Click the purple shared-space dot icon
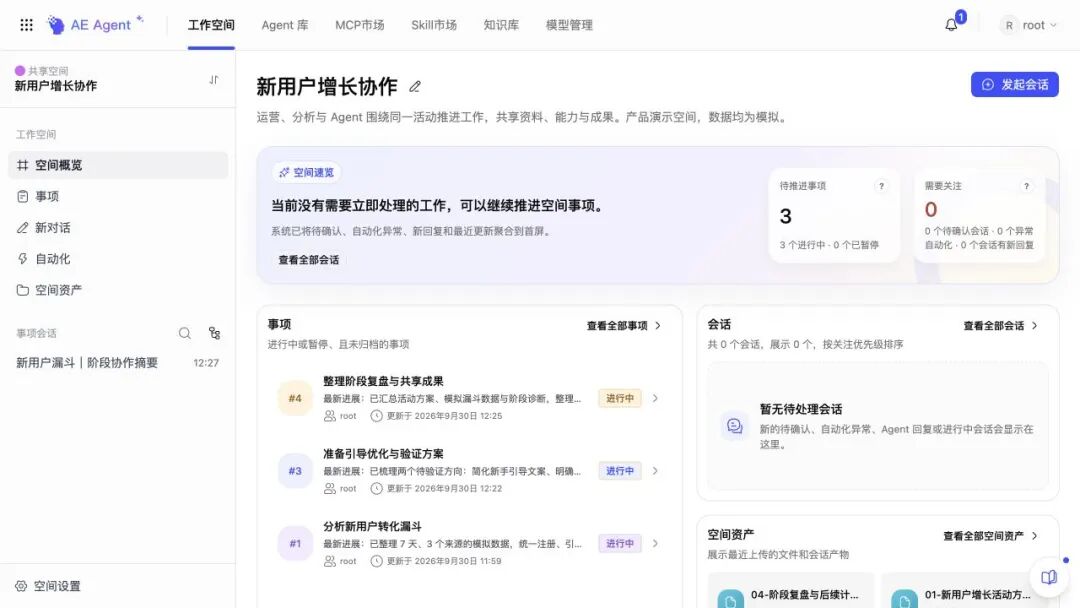 (20, 70)
